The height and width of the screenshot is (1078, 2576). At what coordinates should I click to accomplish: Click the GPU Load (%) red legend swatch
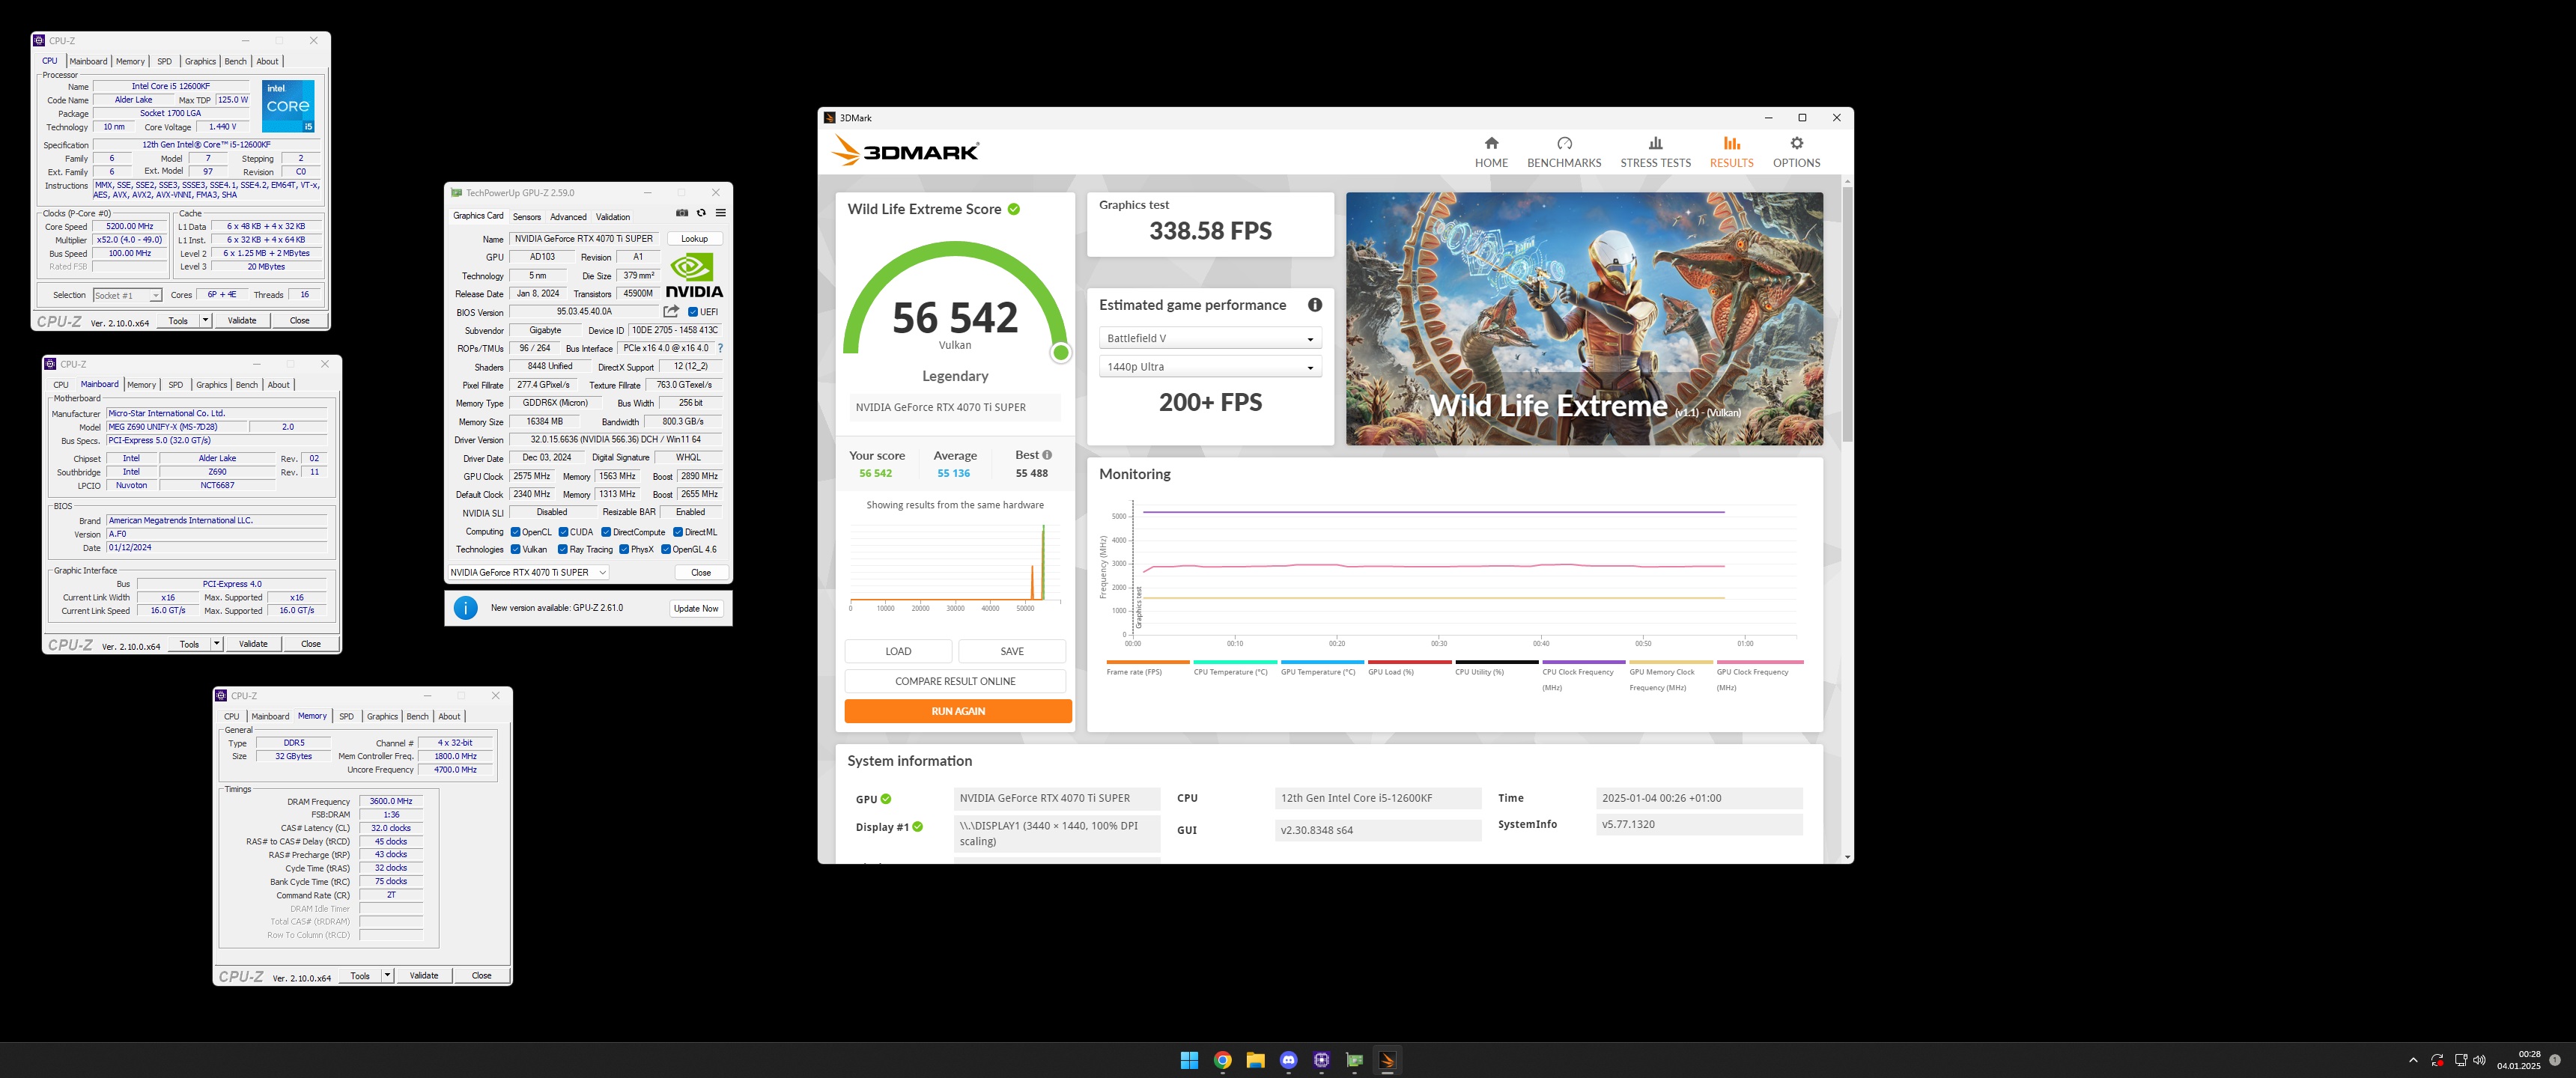(1409, 662)
